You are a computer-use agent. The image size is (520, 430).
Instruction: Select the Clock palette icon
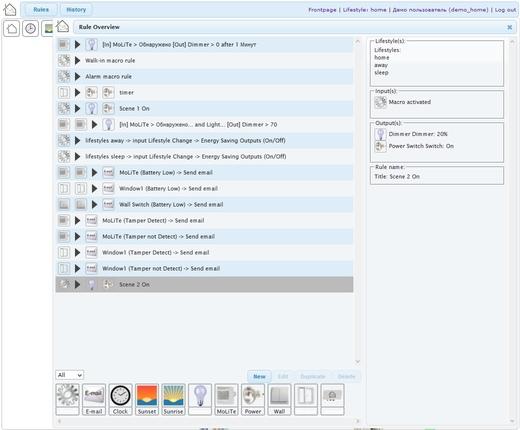pos(120,395)
